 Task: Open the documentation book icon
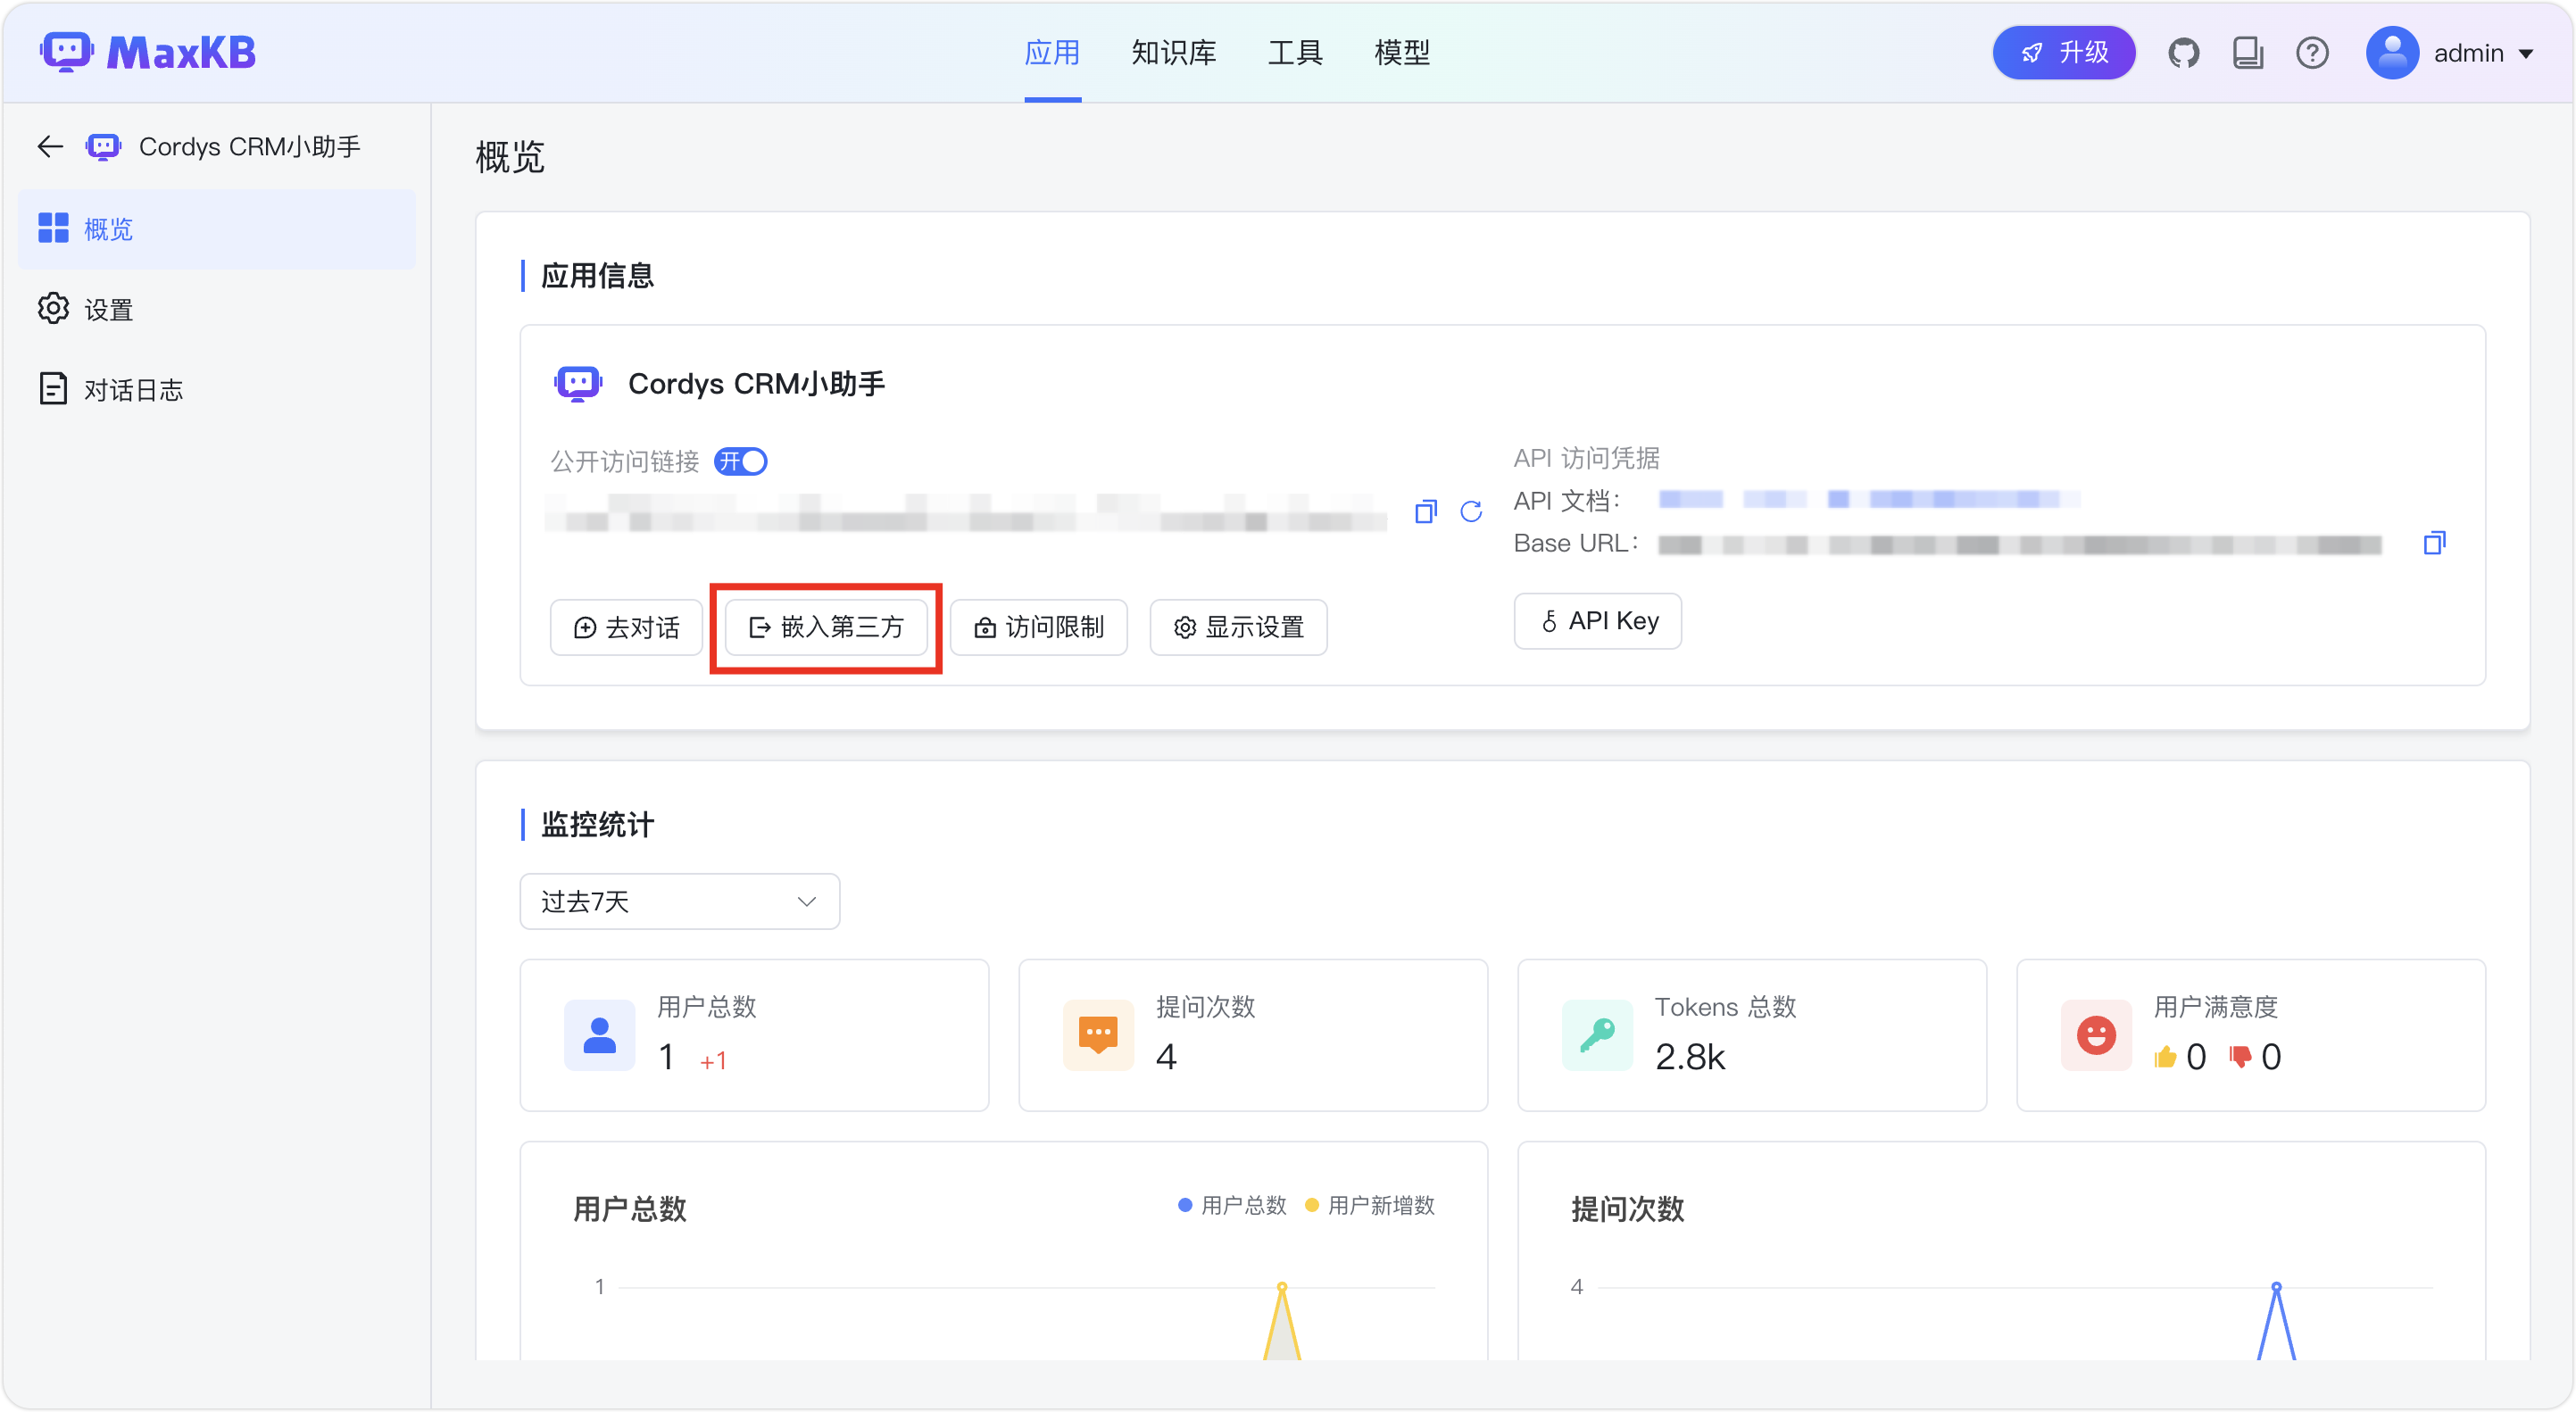point(2248,53)
